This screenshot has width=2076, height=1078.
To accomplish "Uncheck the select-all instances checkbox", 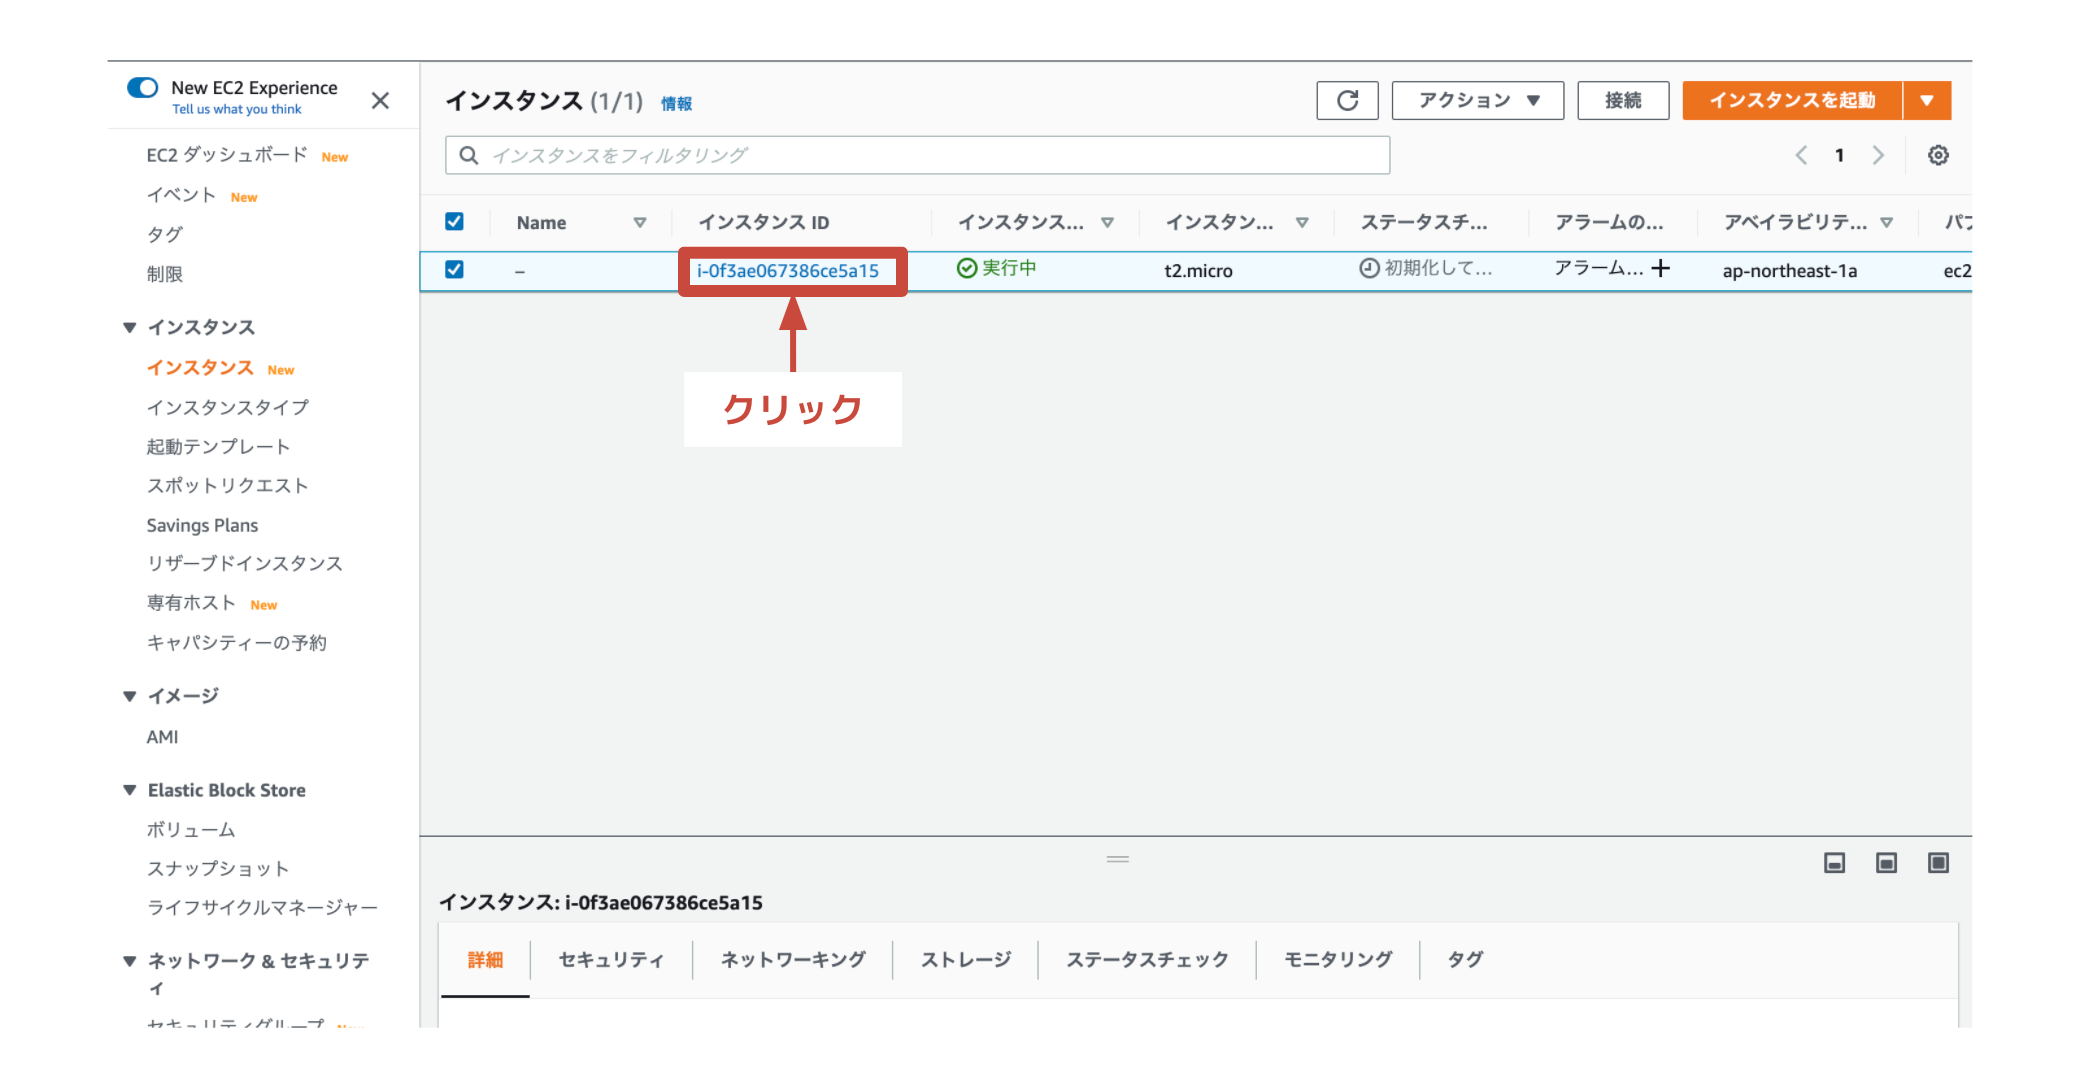I will 454,221.
